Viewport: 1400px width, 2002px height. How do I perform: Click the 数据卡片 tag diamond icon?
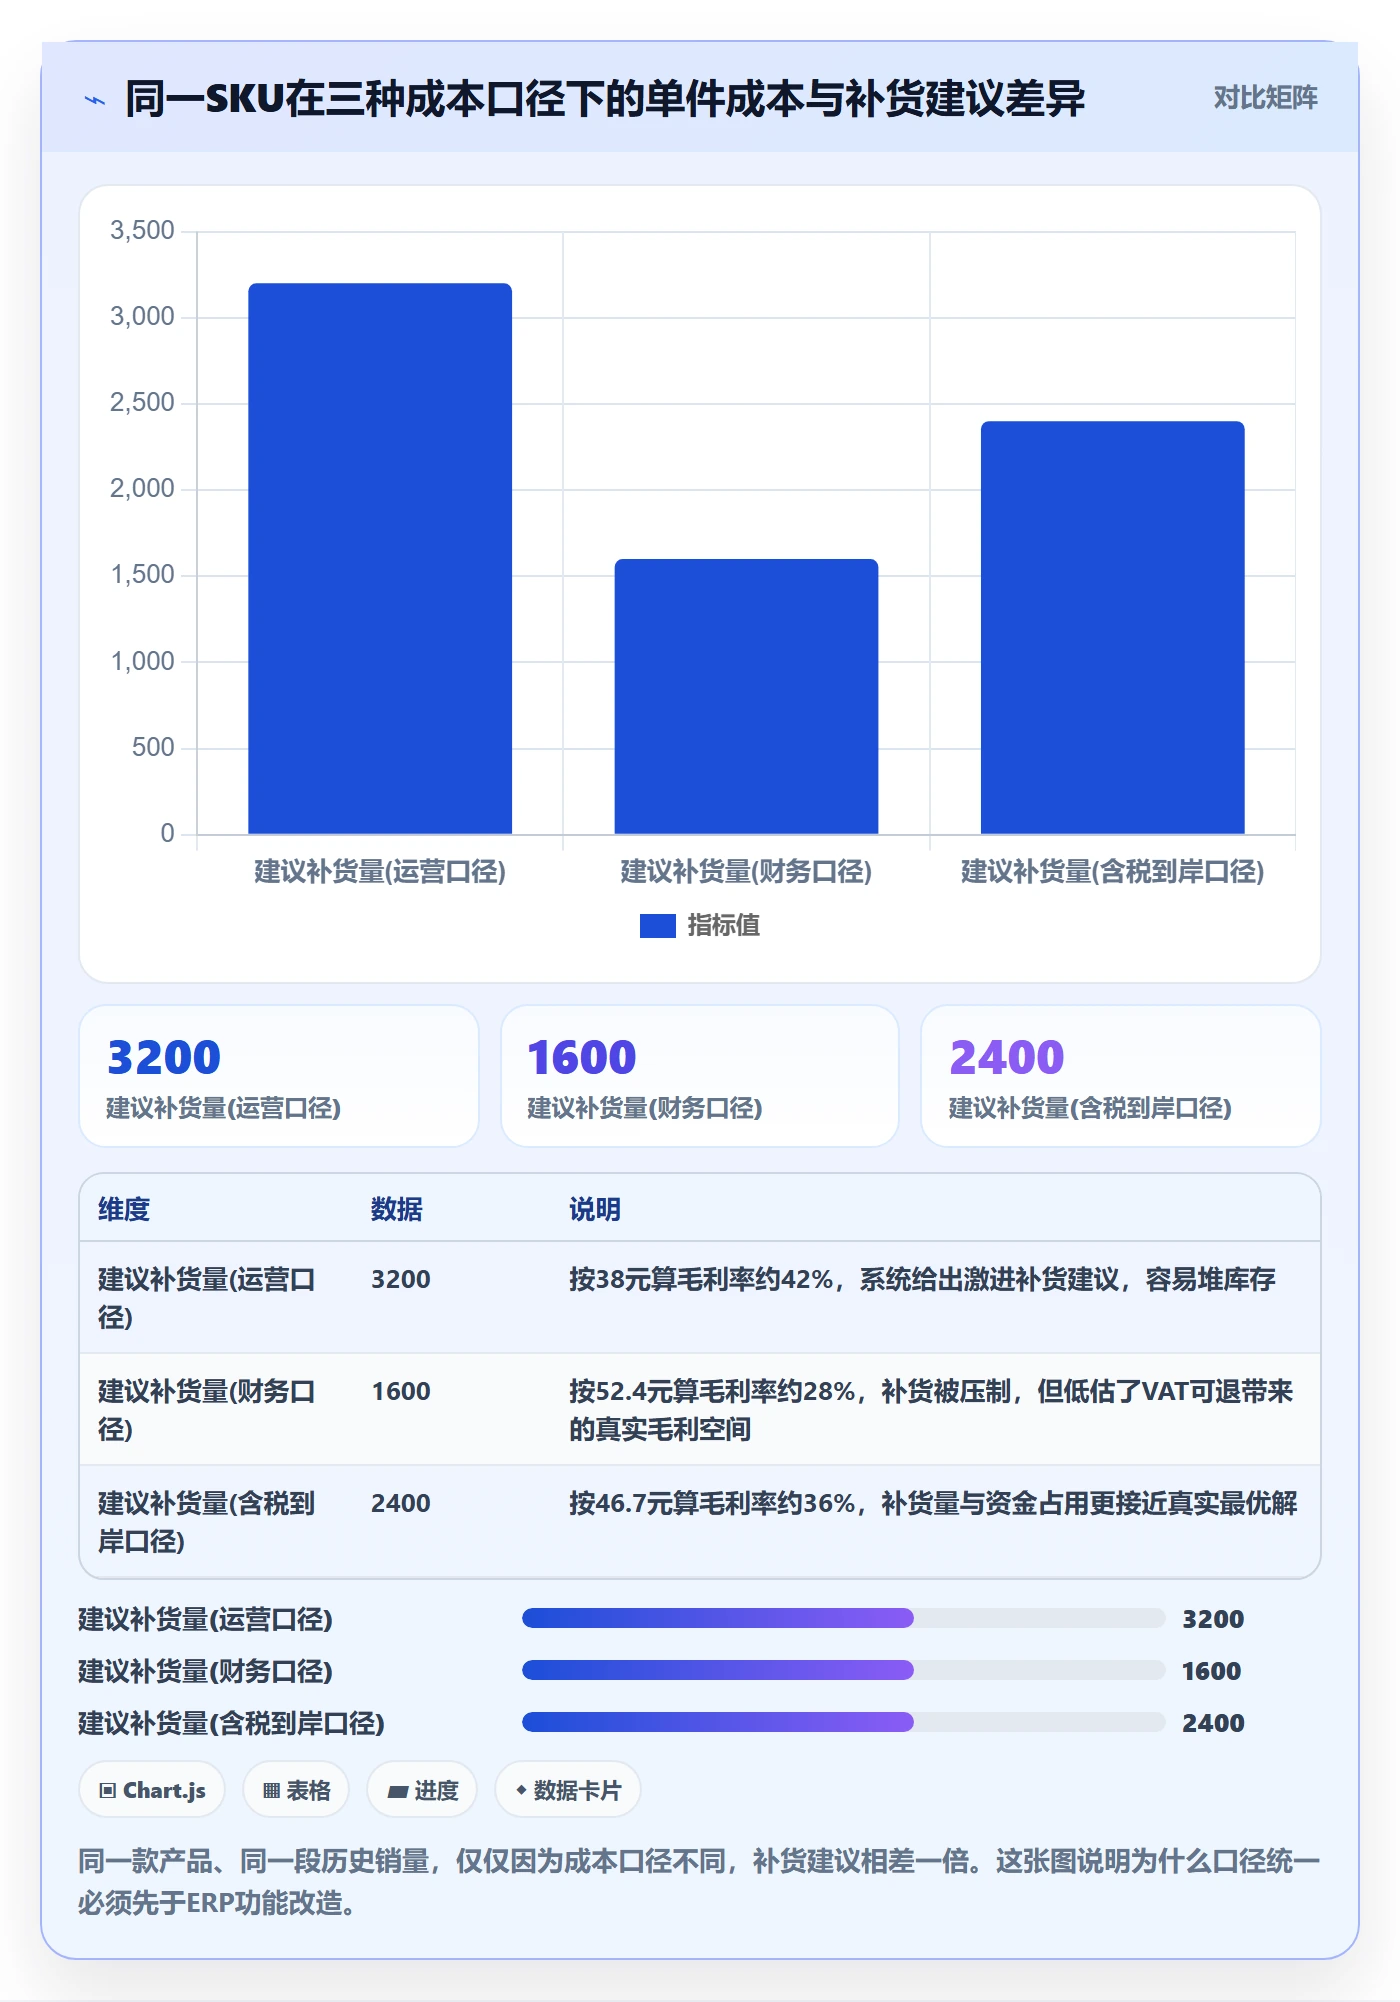521,1790
